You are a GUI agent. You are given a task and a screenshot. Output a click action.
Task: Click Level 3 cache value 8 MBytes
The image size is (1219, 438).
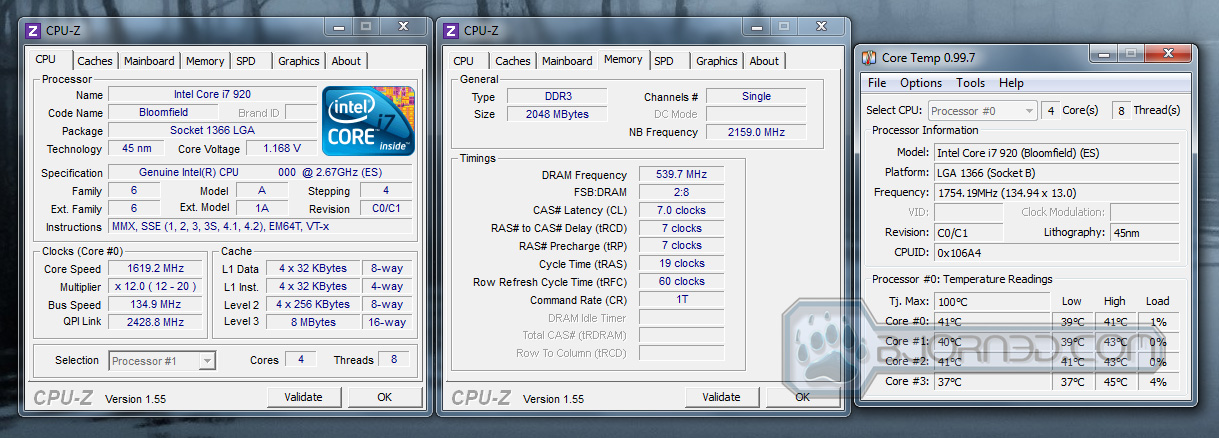[313, 322]
